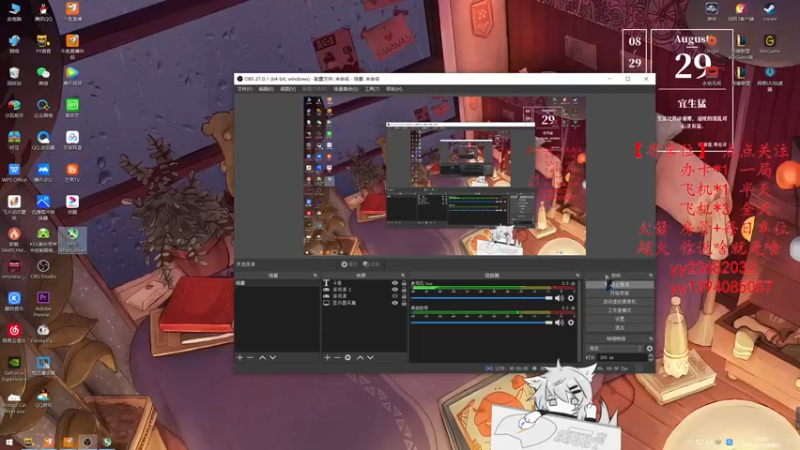Screen dimensions: 800x450
Task: Select 显示器采集 source row
Action: [x=364, y=303]
